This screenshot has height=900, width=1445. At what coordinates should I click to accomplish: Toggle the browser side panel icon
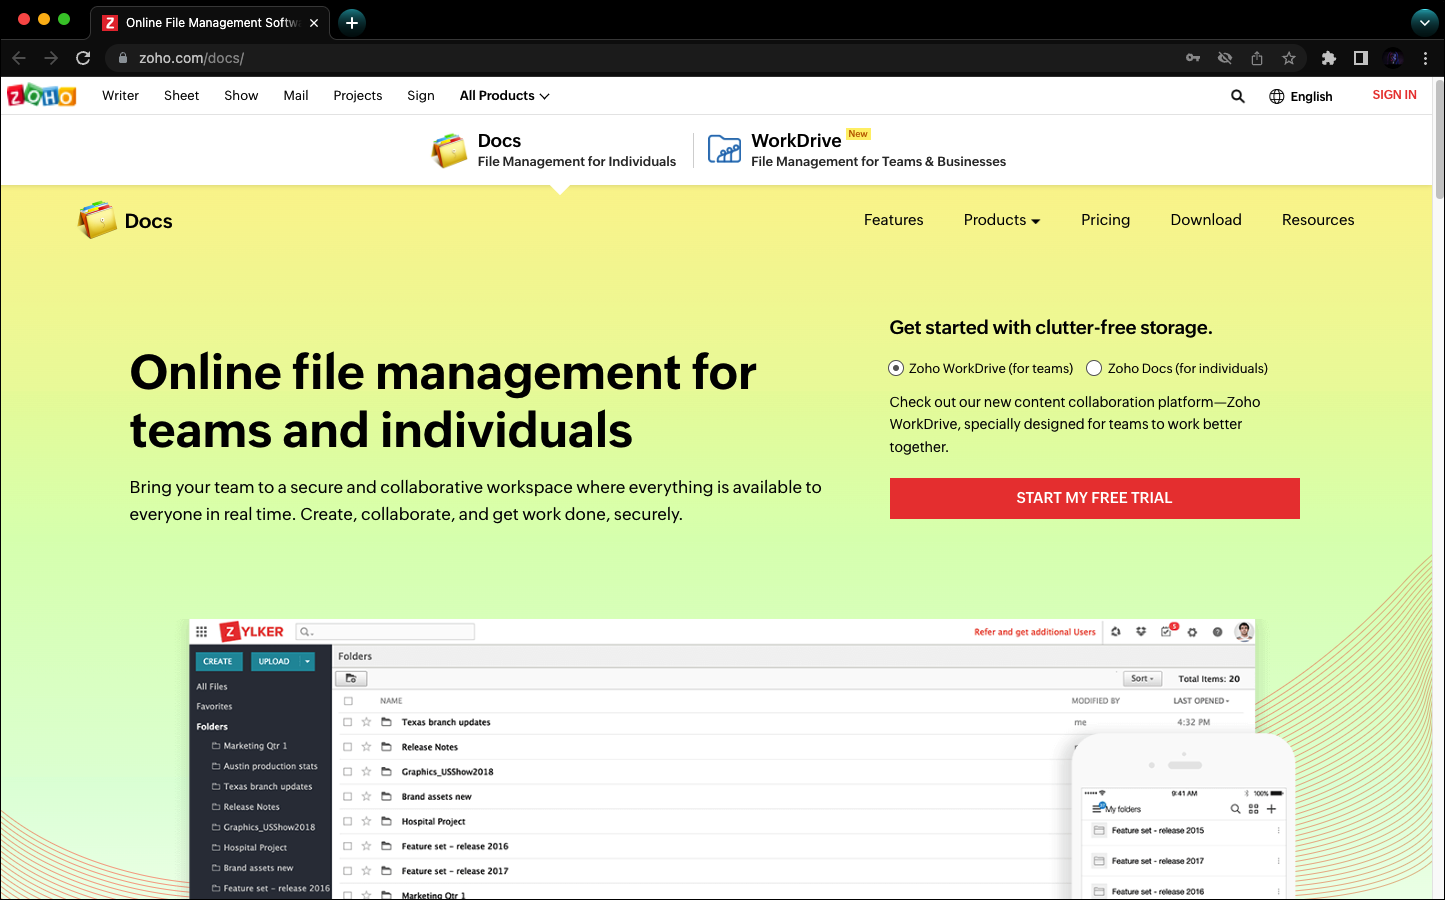(1361, 58)
